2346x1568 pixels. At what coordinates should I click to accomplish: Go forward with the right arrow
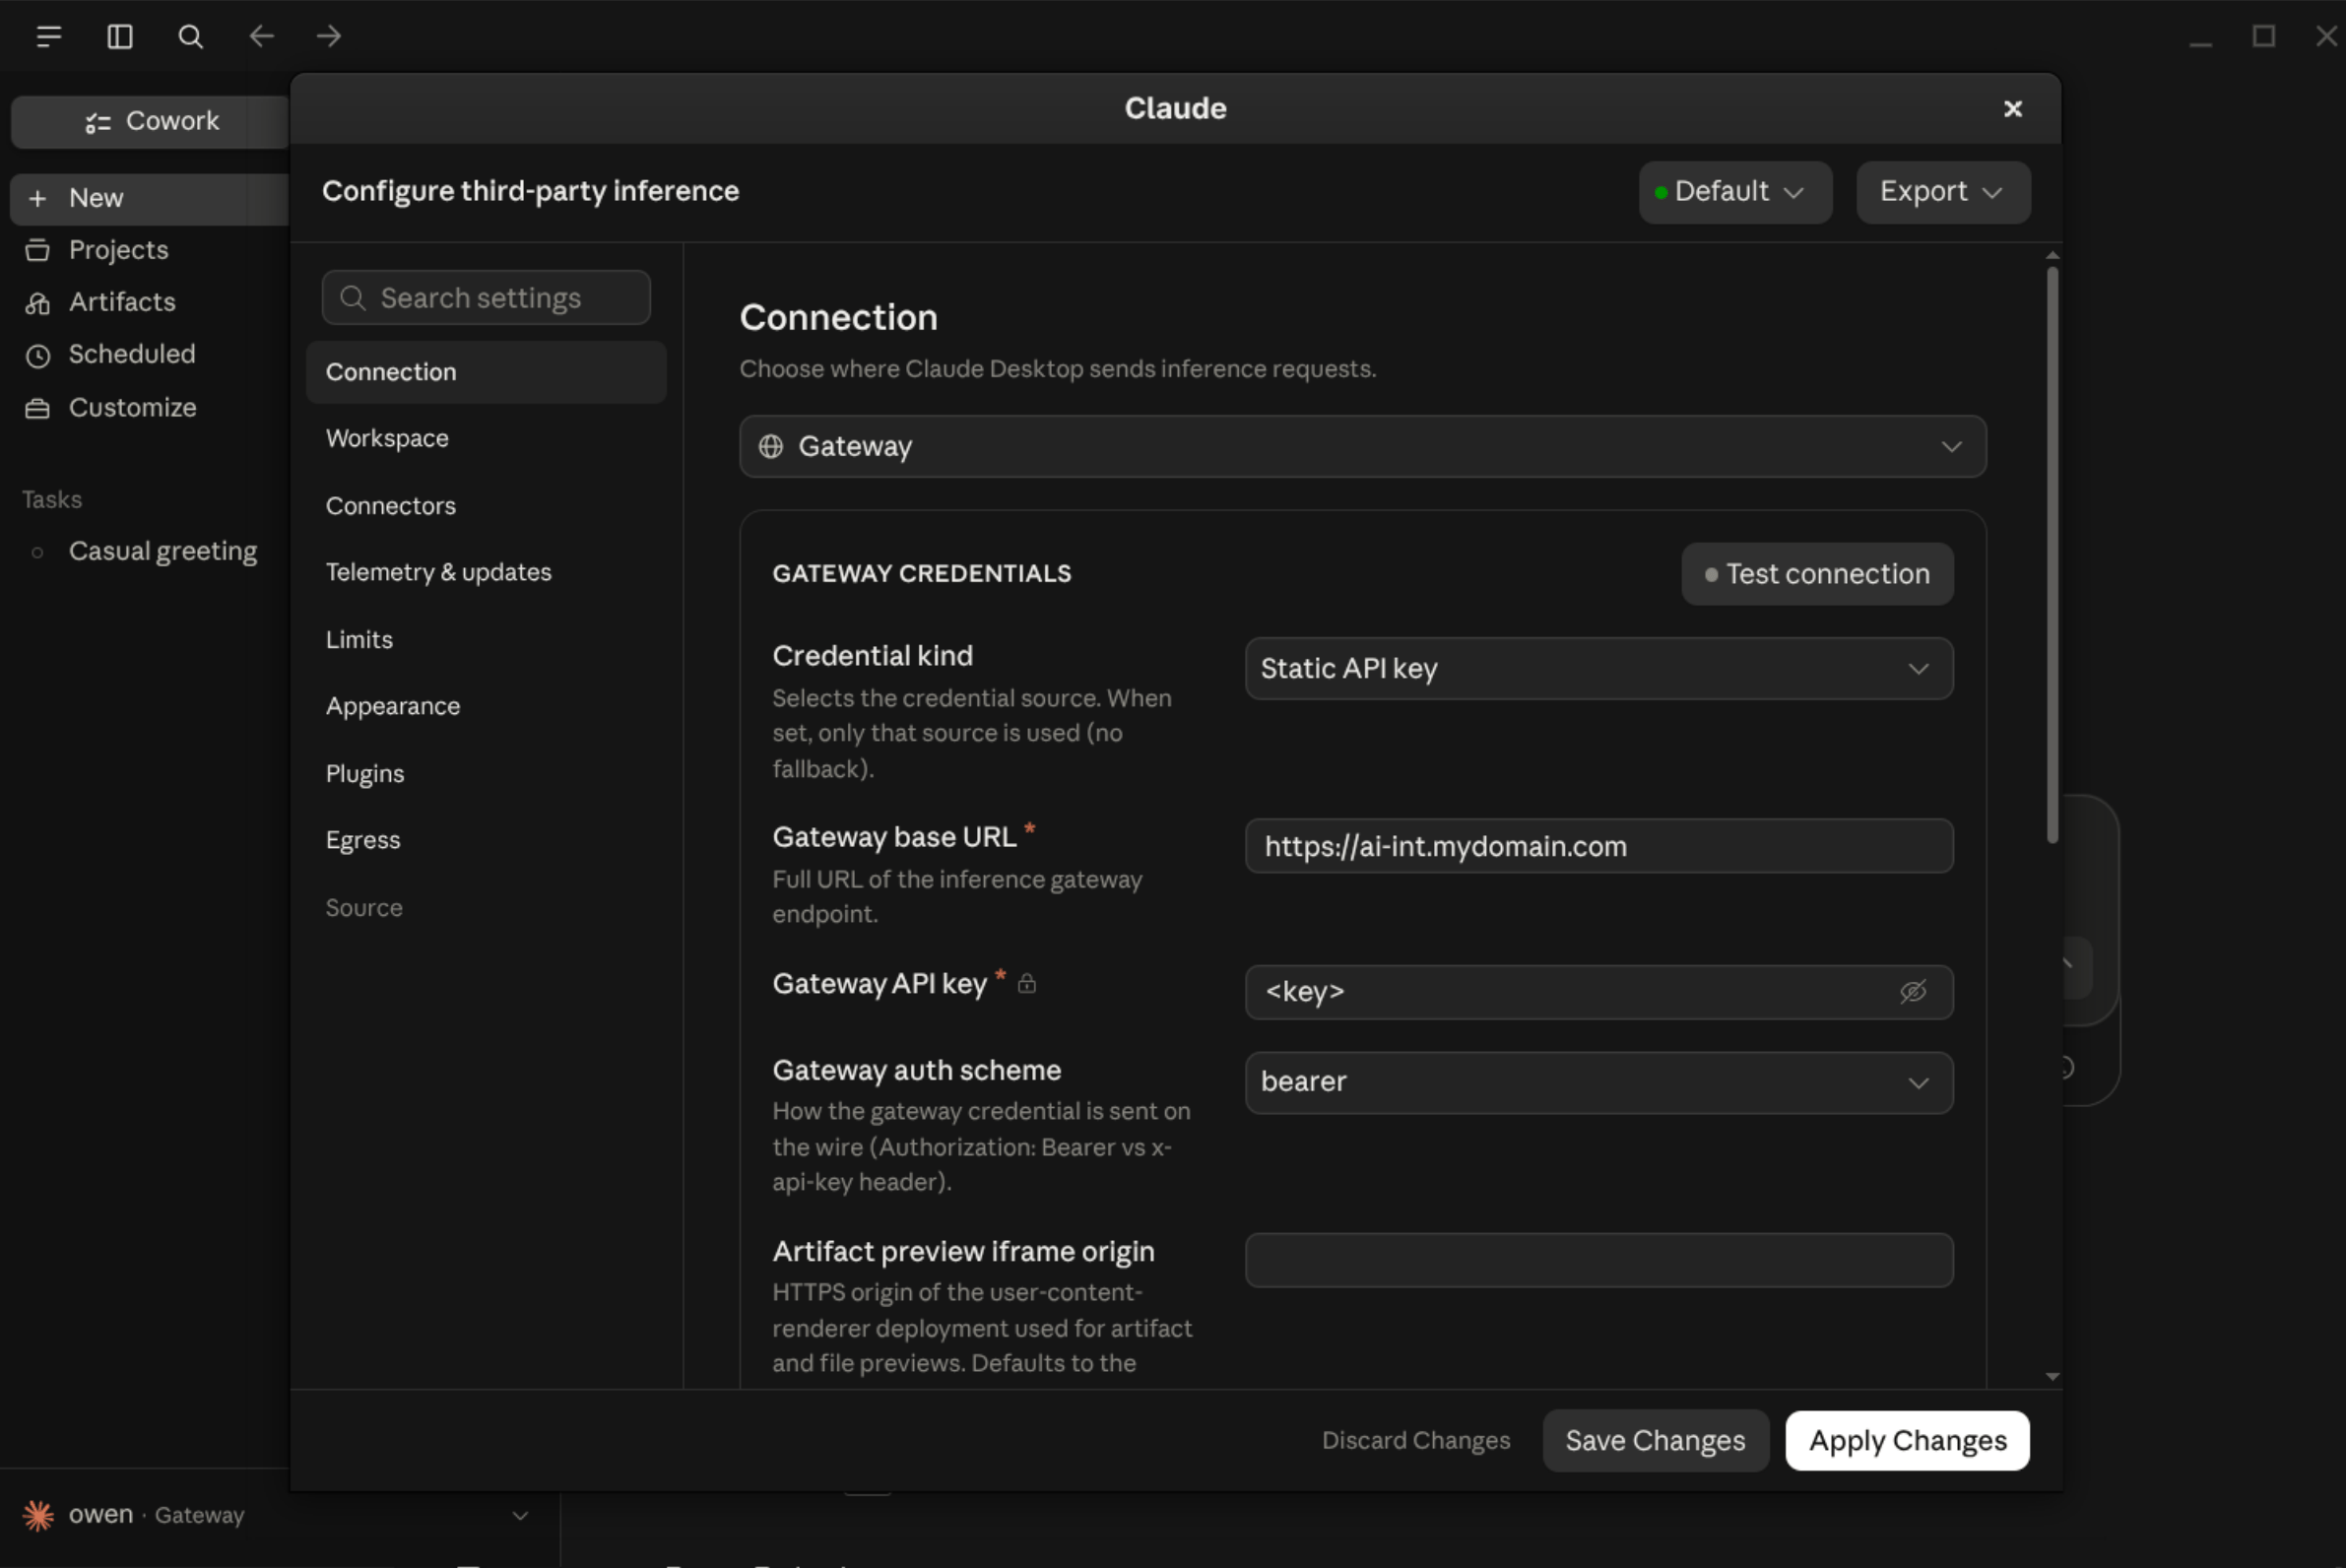pyautogui.click(x=329, y=37)
